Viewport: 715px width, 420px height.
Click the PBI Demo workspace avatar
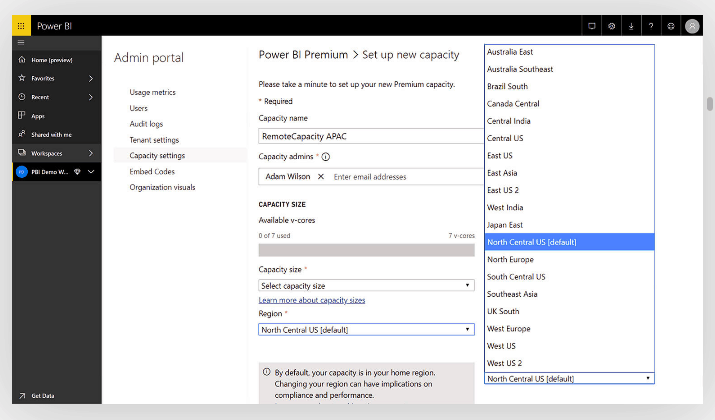click(x=21, y=172)
